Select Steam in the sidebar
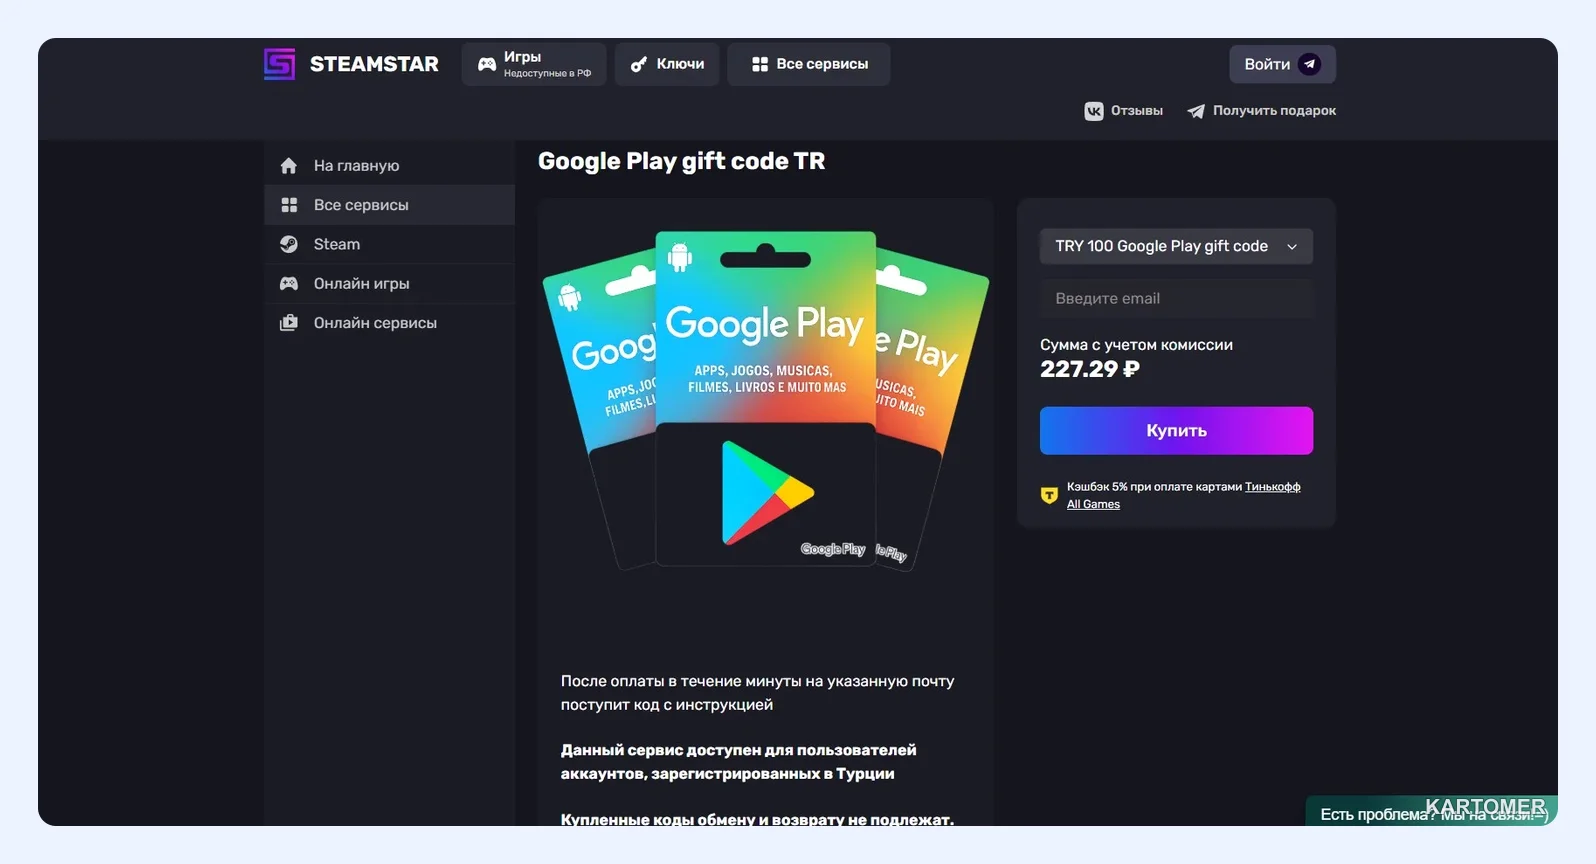The width and height of the screenshot is (1596, 864). [x=389, y=244]
